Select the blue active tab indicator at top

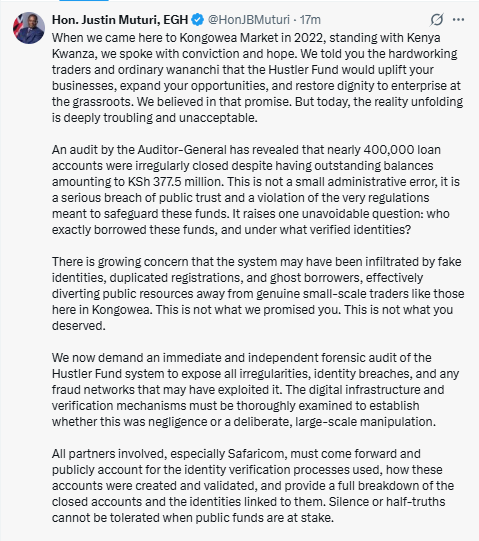84,1
